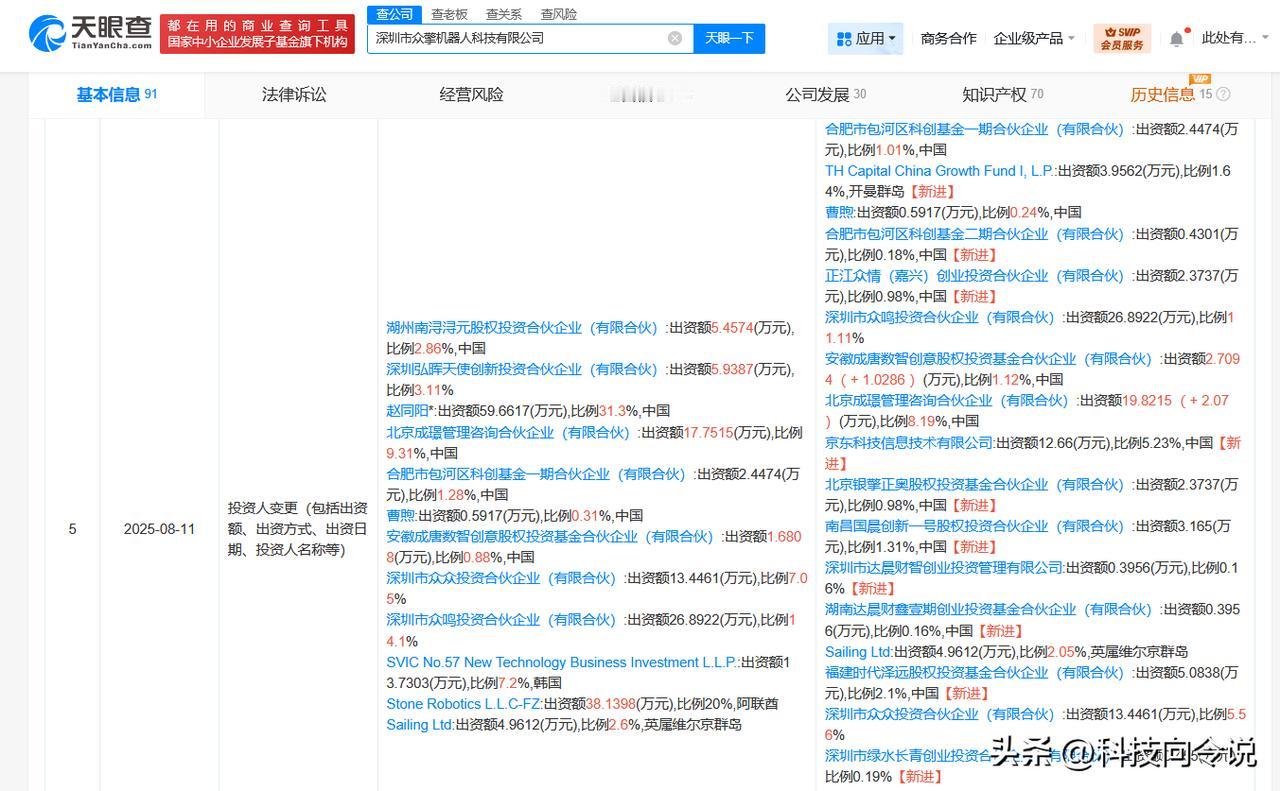Switch to the 法律诉讼 tab

(294, 94)
